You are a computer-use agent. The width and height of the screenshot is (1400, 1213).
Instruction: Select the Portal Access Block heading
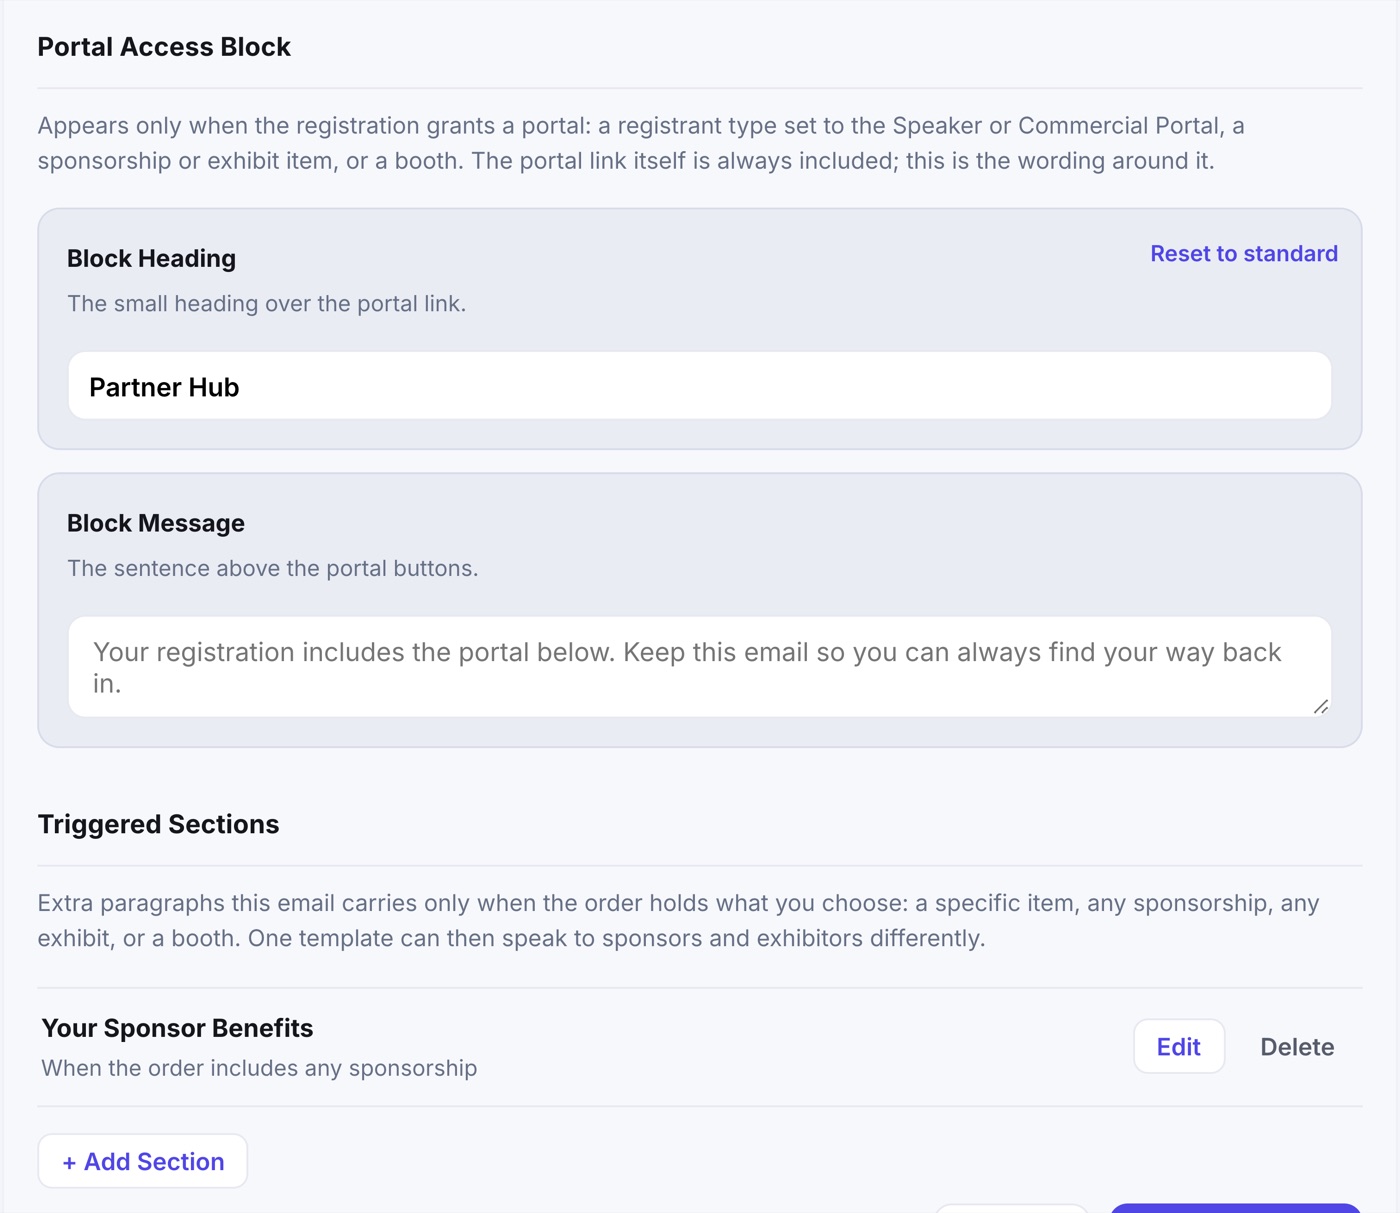(164, 47)
